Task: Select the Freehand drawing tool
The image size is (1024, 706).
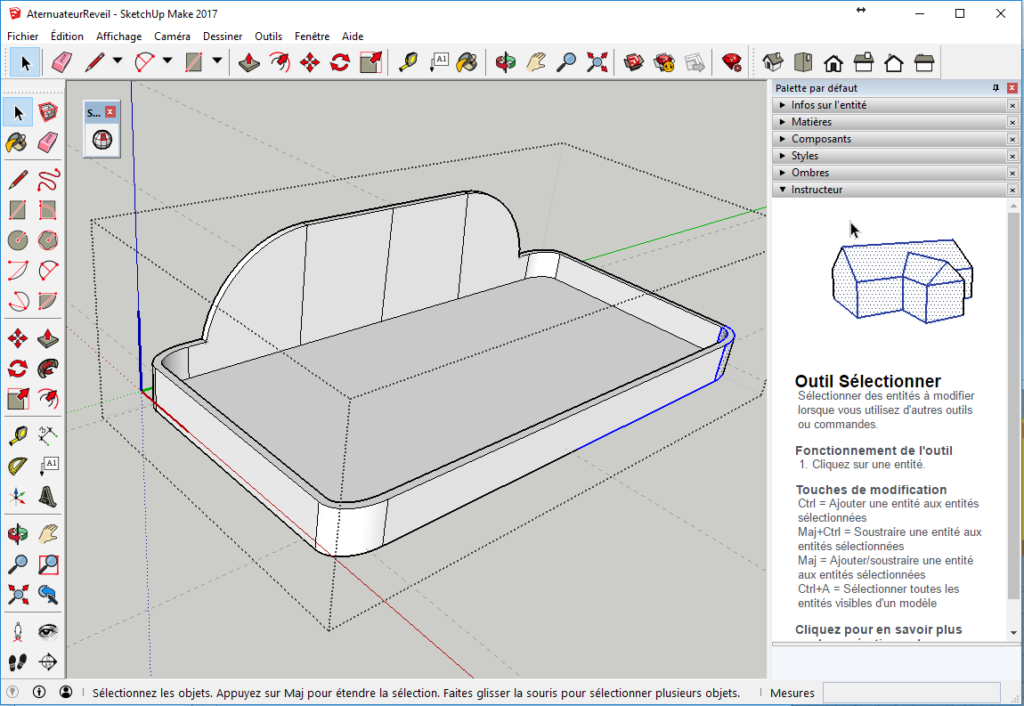Action: click(x=47, y=180)
